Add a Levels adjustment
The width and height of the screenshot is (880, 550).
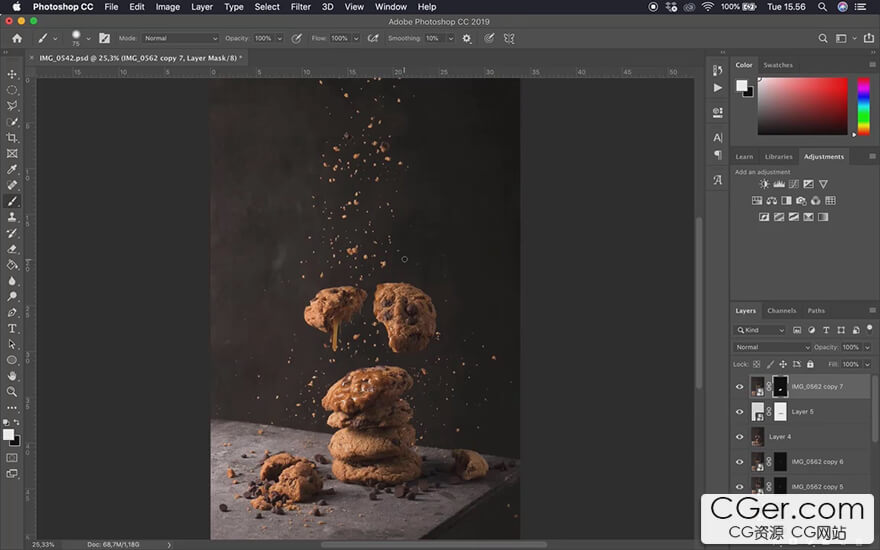coord(779,184)
